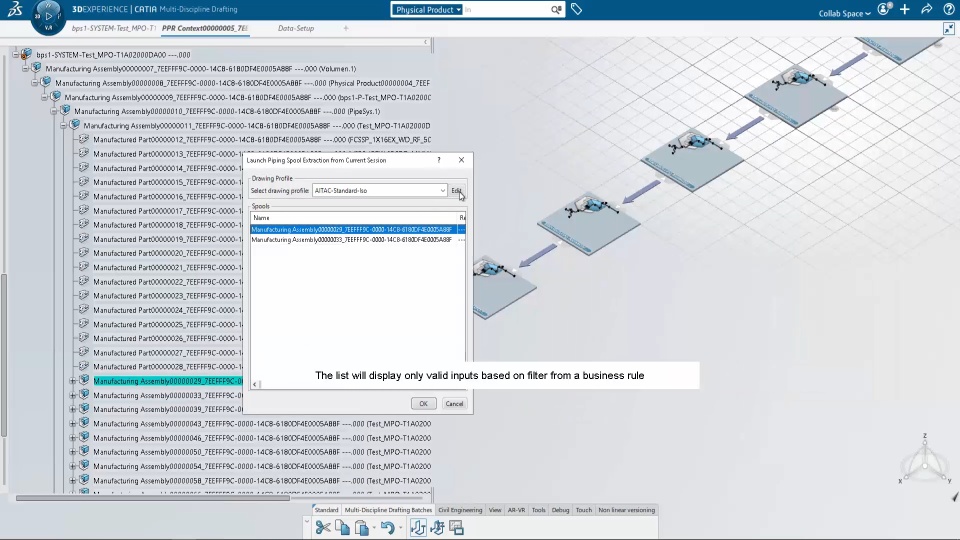
Task: Expand Manufacturing Assembly00000033 tree node
Action: click(73, 396)
